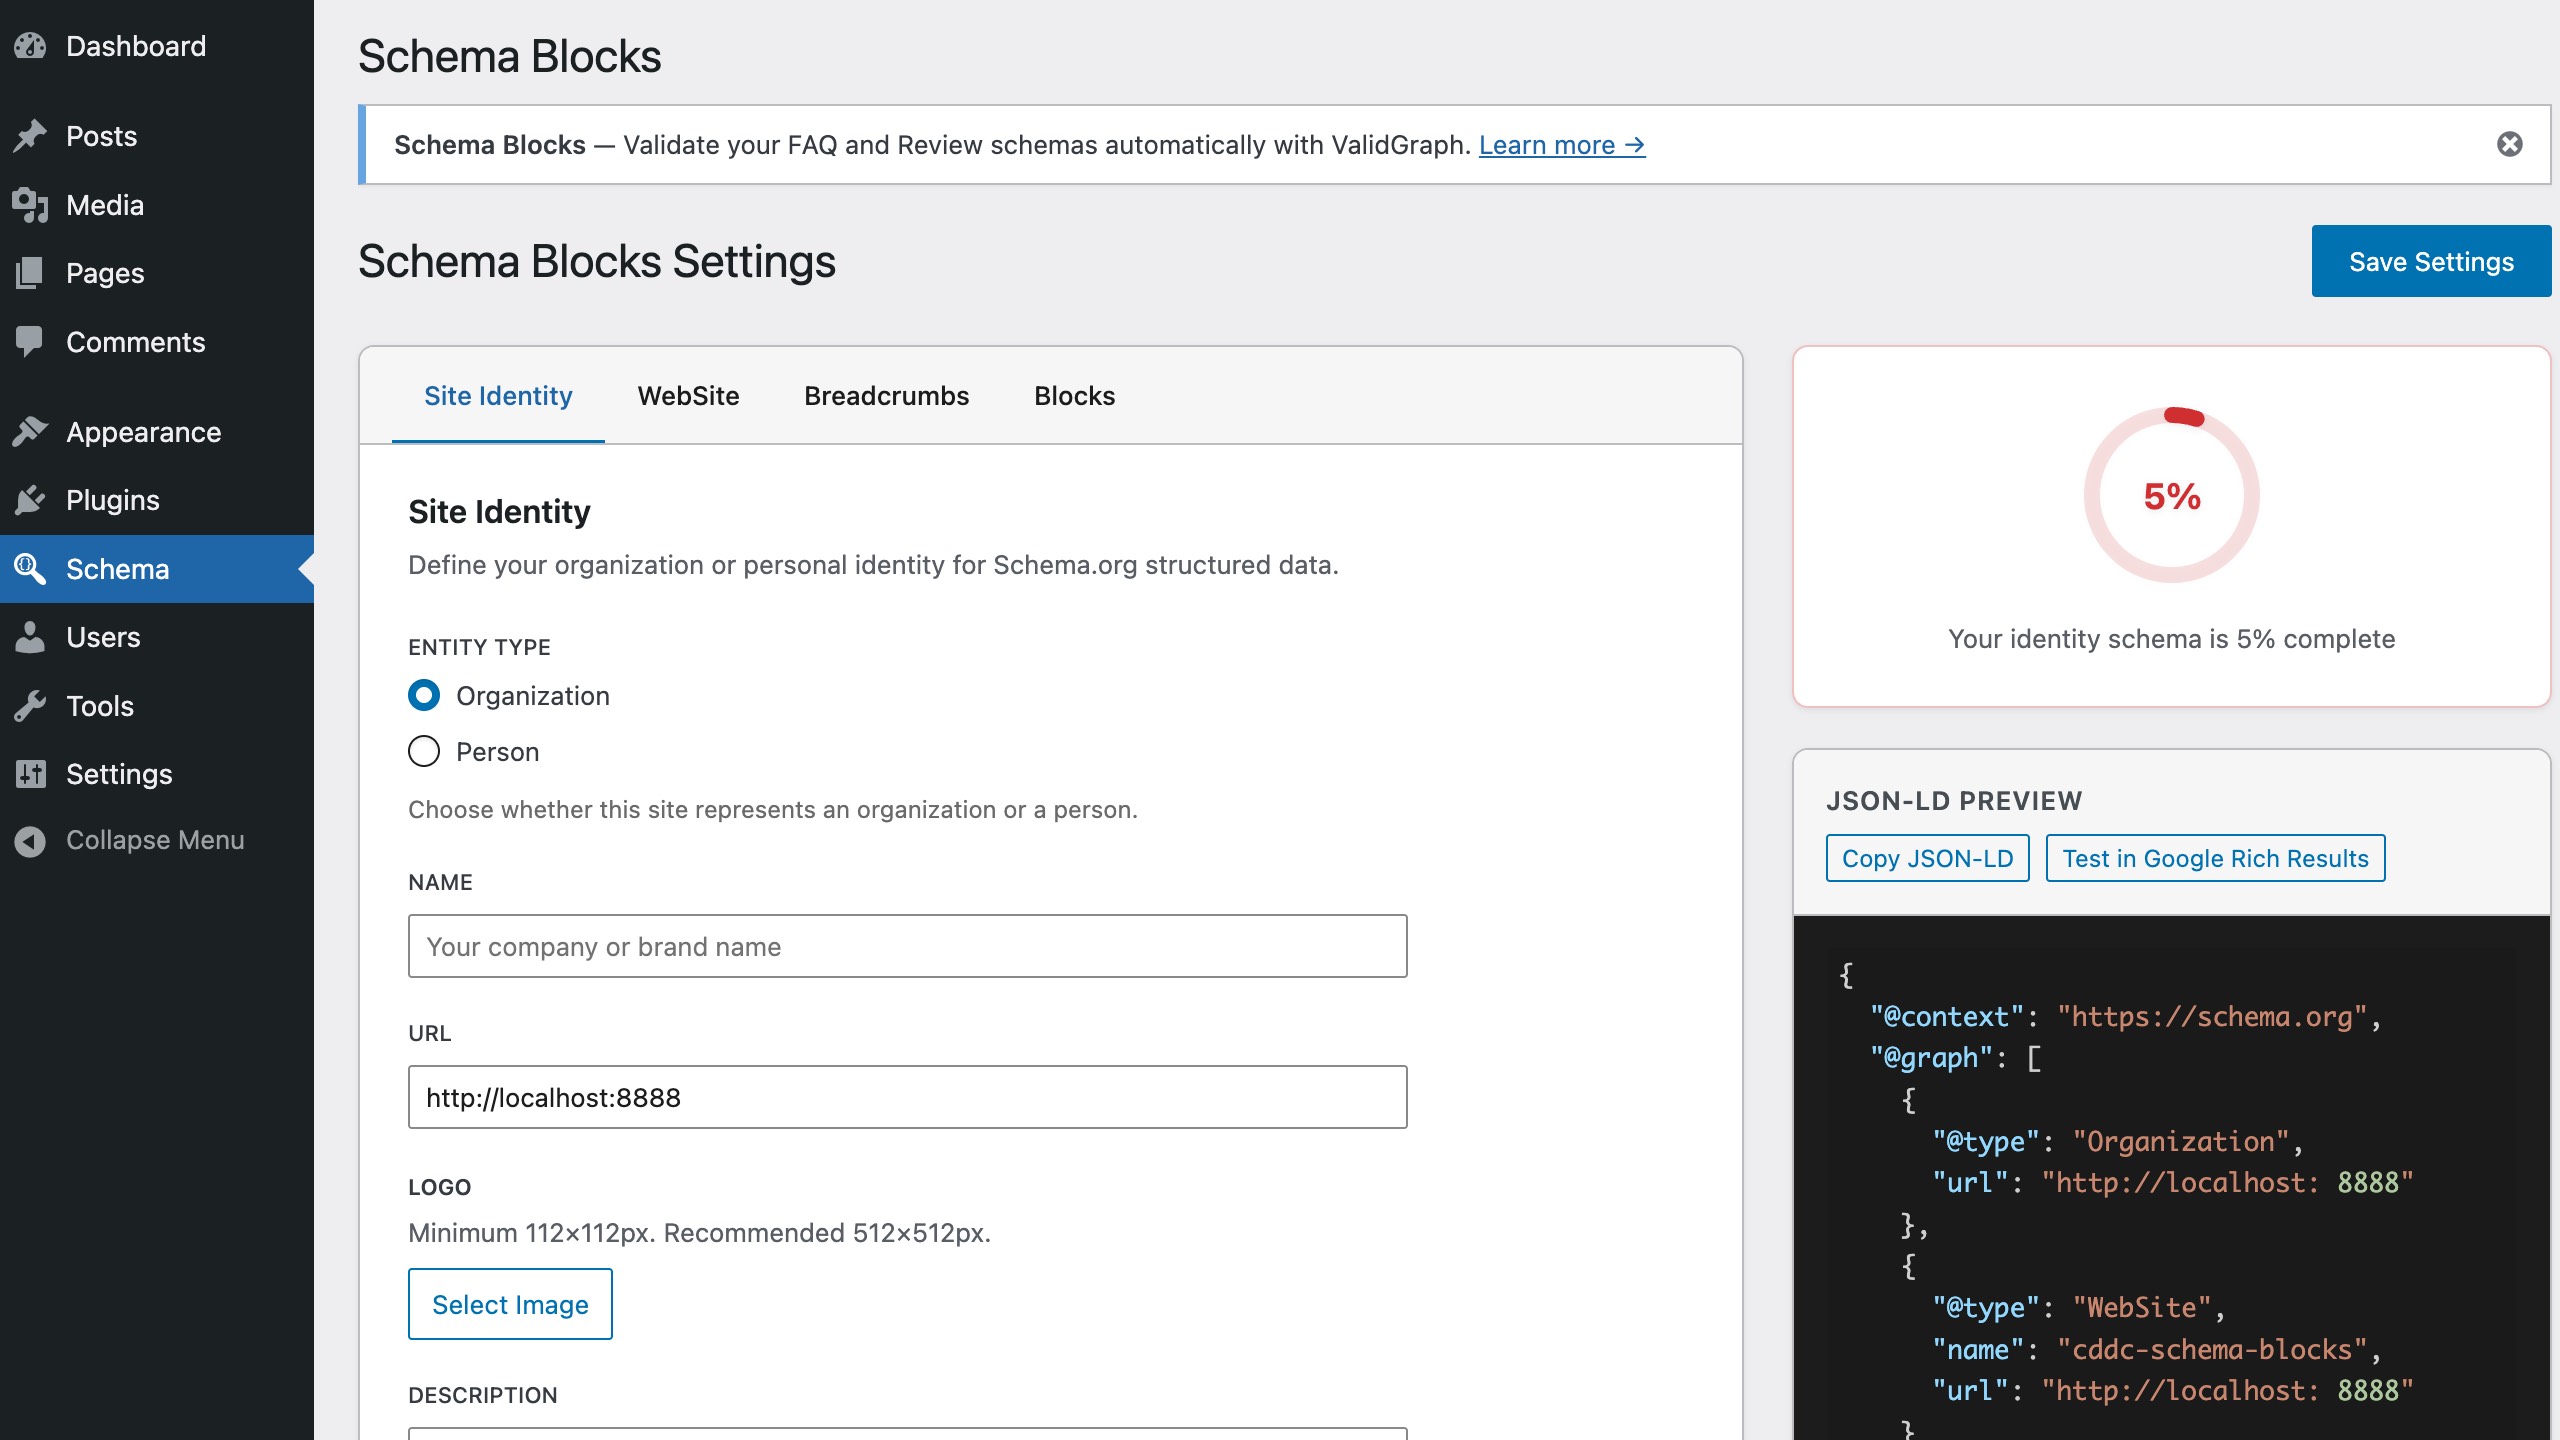Click "Your identity schema is 5% complete" text
The width and height of the screenshot is (2560, 1440).
[x=2171, y=639]
